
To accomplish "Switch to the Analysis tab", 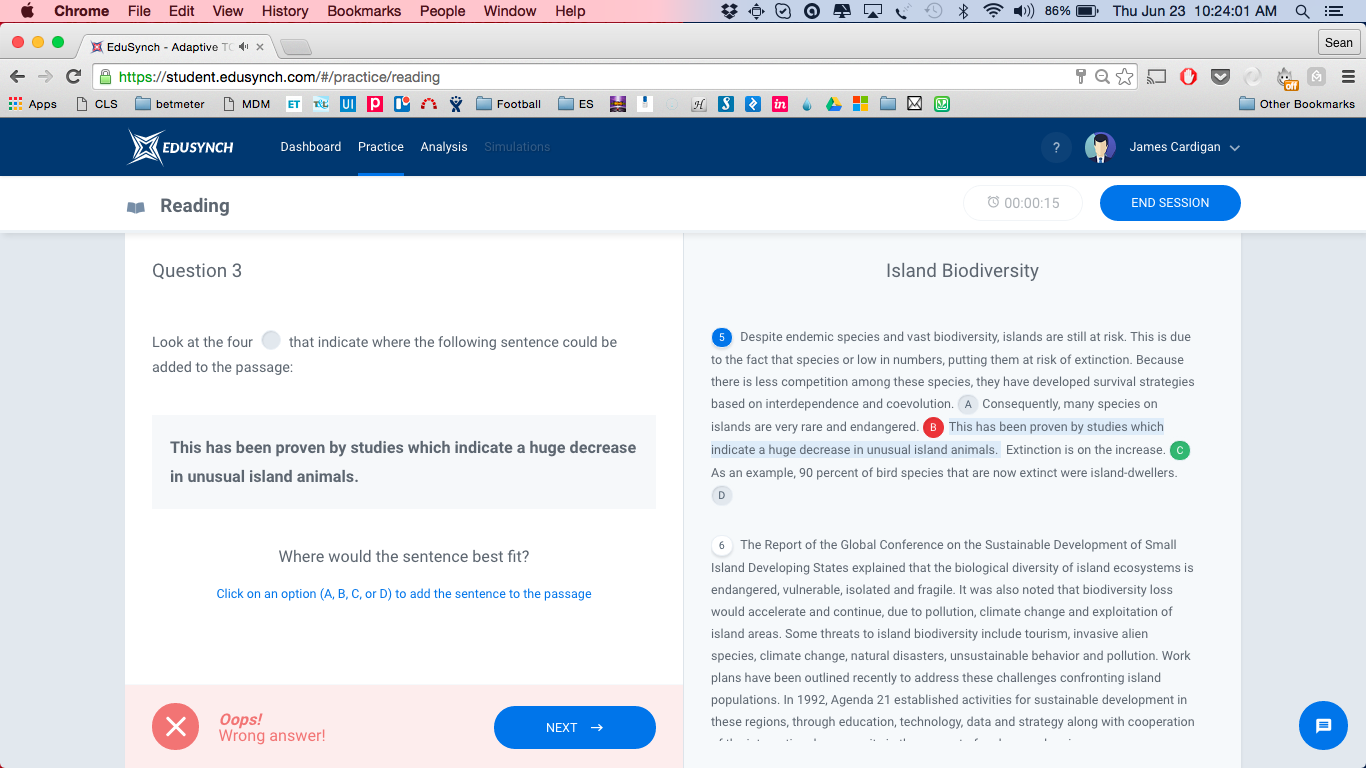I will tap(443, 146).
